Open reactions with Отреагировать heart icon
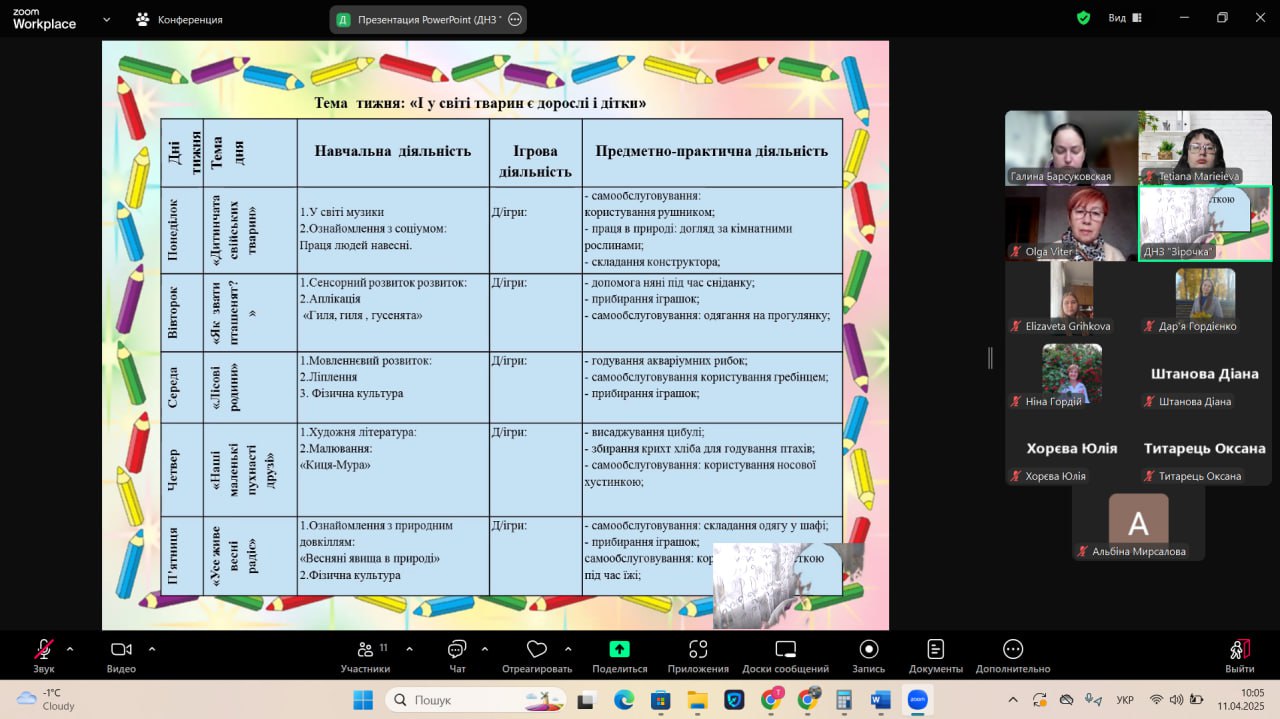 point(537,654)
